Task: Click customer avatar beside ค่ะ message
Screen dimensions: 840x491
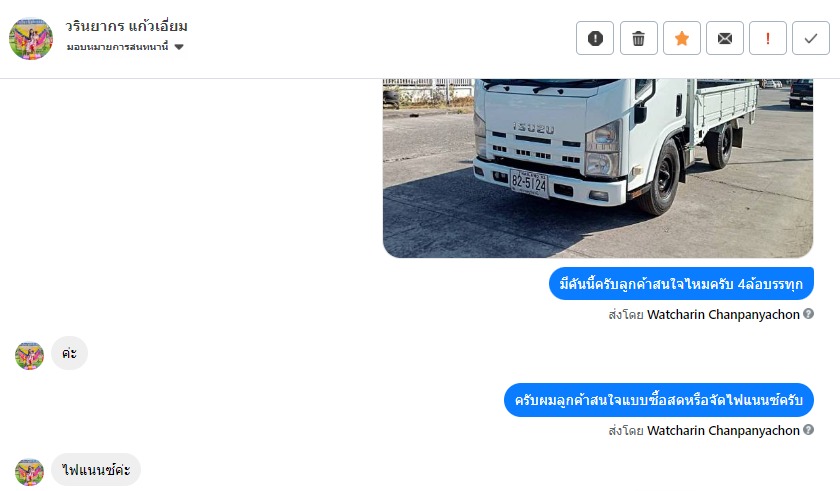Action: click(x=29, y=356)
